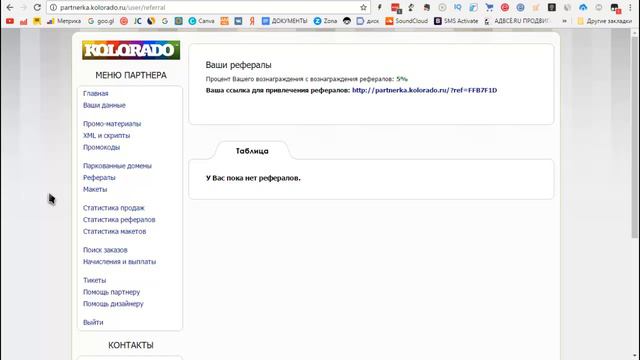640x360 pixels.
Task: Open Статистика рефералов link
Action: tap(119, 220)
